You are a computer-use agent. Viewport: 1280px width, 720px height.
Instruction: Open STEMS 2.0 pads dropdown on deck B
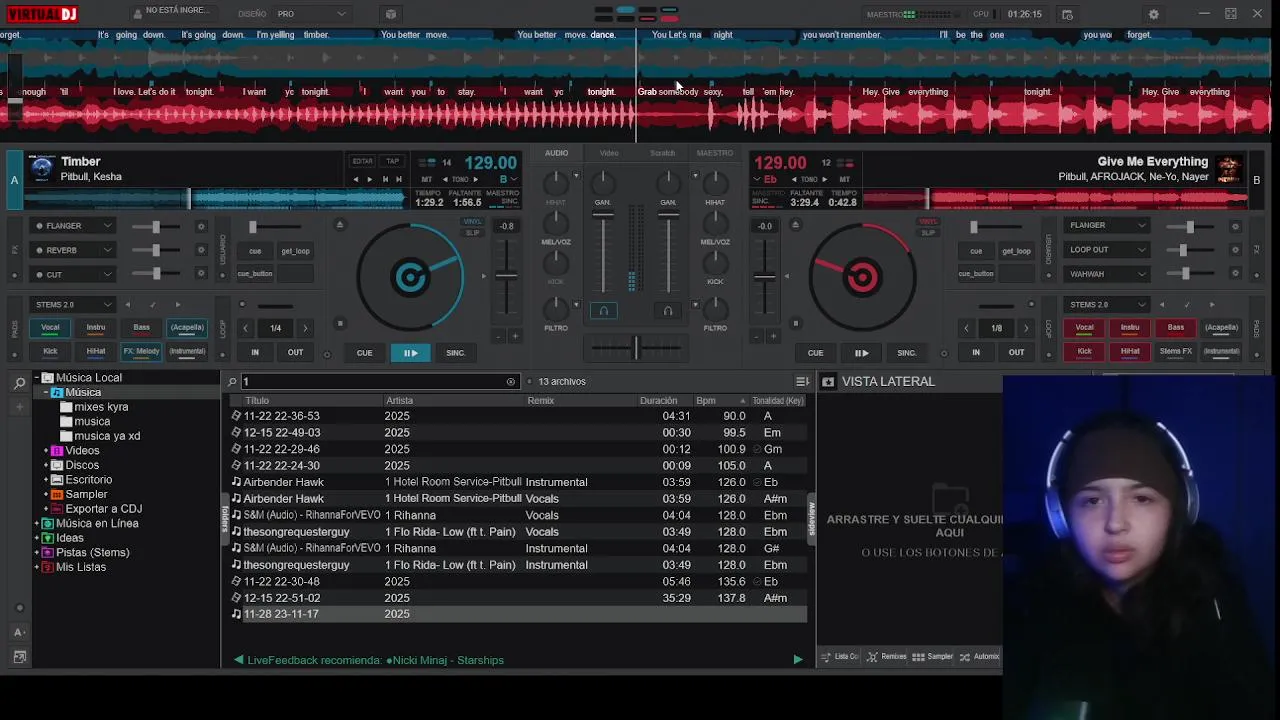pyautogui.click(x=1107, y=304)
